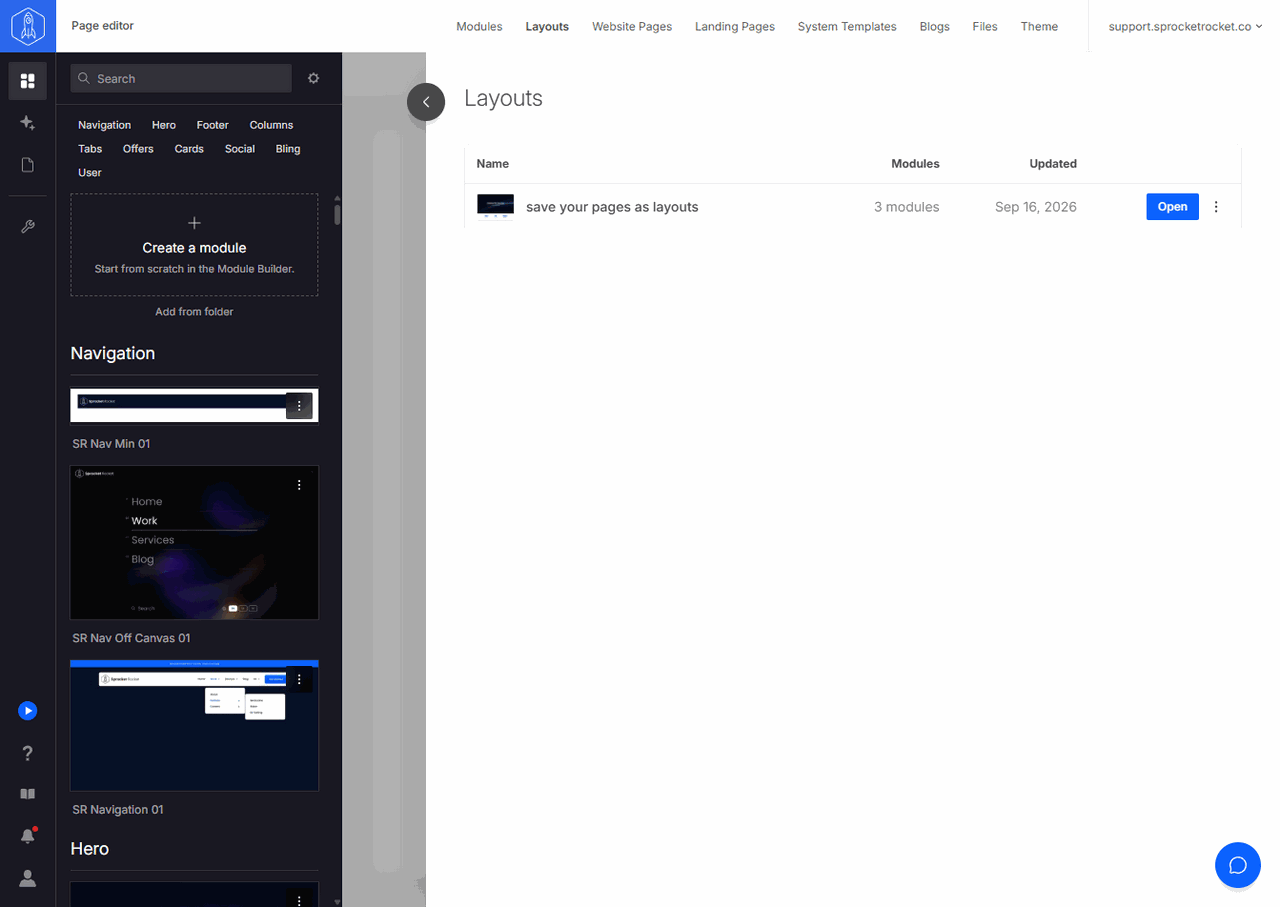Click the SprocketRocket rocket logo
Viewport: 1280px width, 907px height.
point(28,26)
